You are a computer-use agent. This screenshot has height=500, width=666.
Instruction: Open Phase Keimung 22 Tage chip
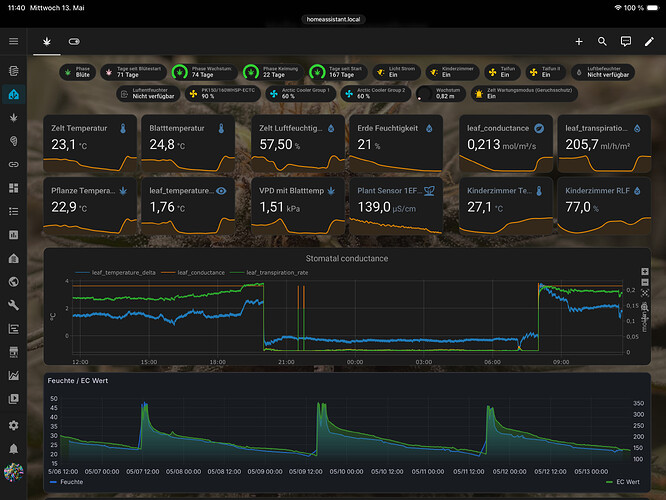[273, 72]
